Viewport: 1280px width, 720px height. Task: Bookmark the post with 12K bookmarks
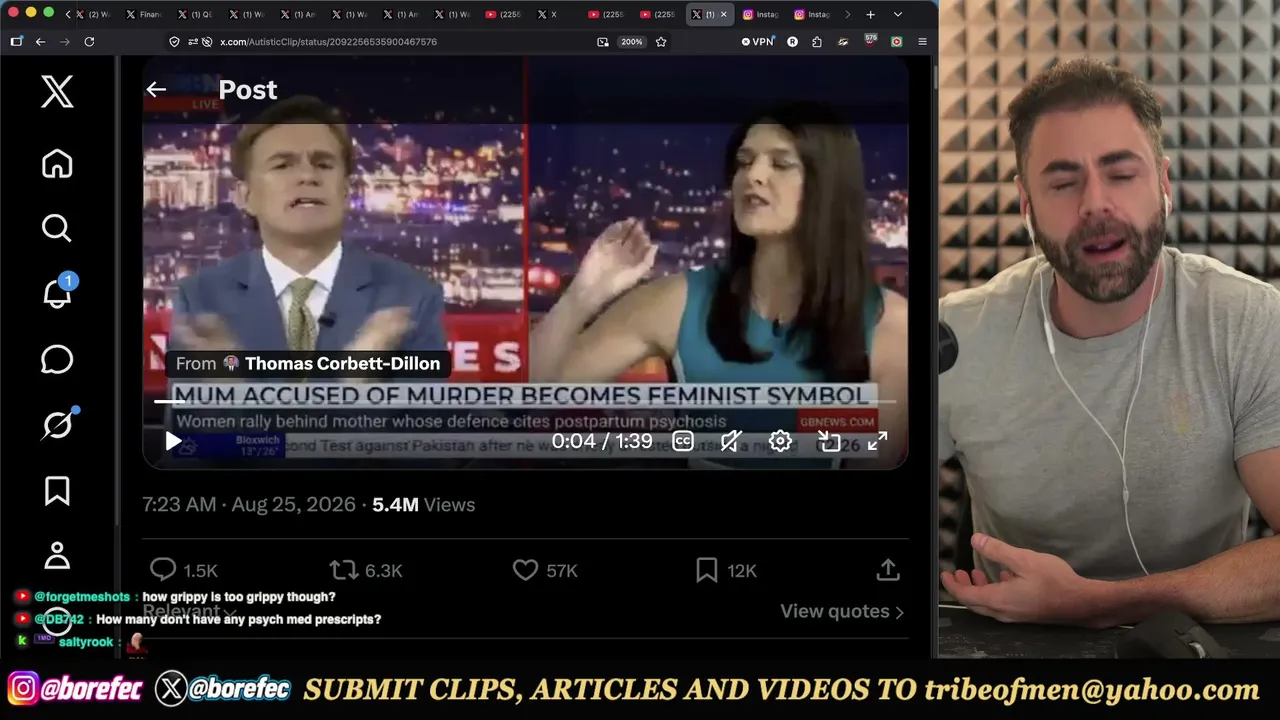(x=726, y=570)
